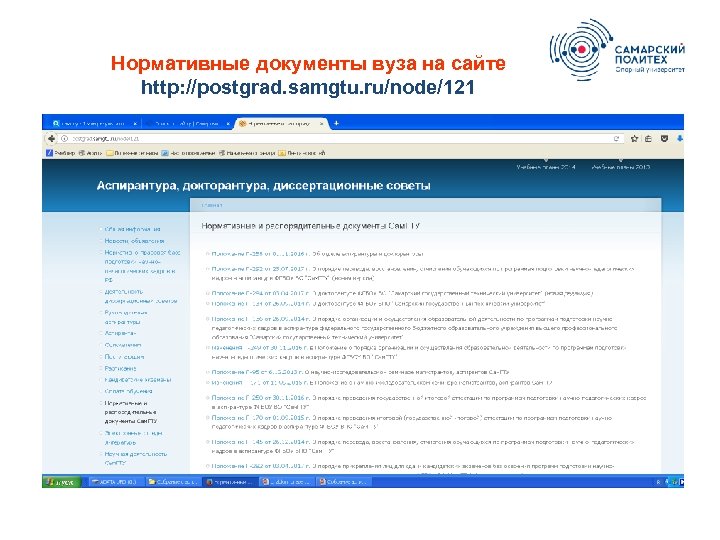
Task: Open downloads with the blue arrow icon
Action: [x=680, y=138]
